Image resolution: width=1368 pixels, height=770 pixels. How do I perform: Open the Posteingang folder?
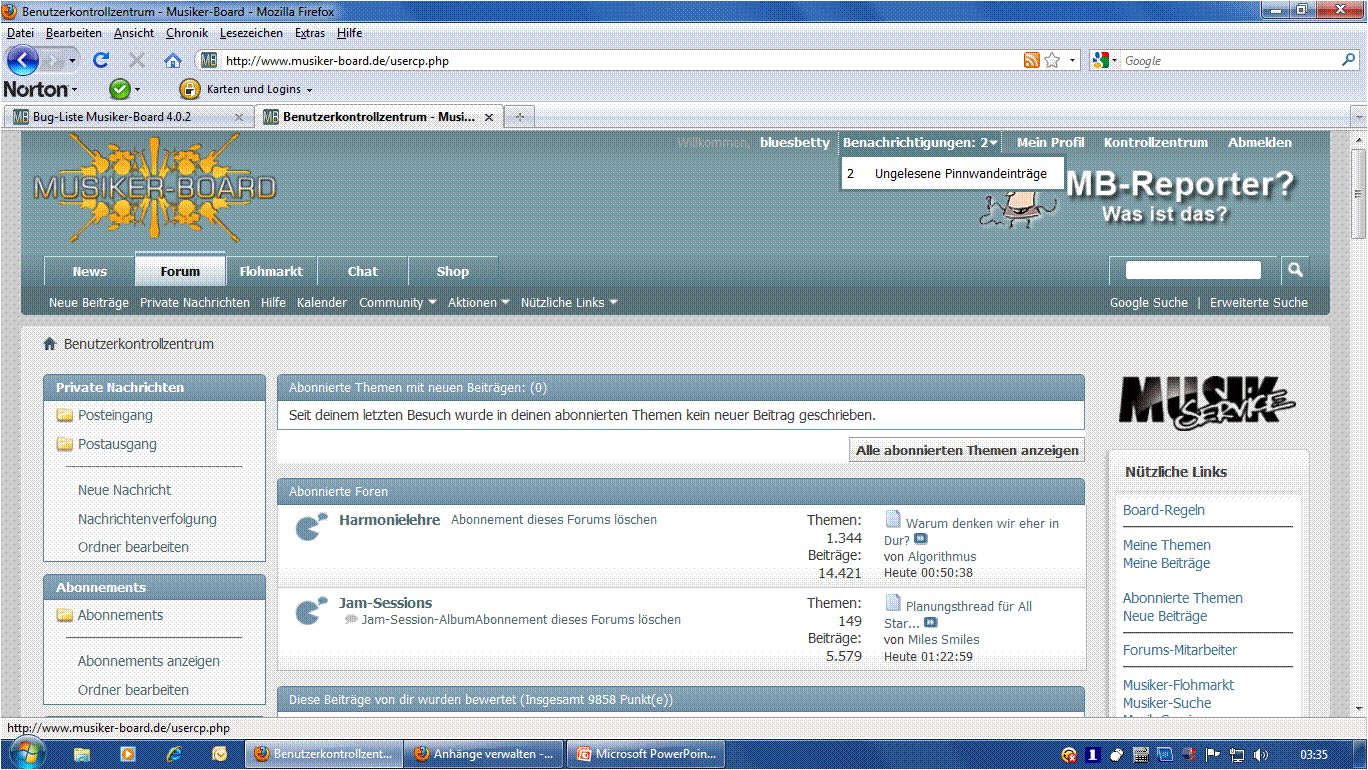pos(115,415)
